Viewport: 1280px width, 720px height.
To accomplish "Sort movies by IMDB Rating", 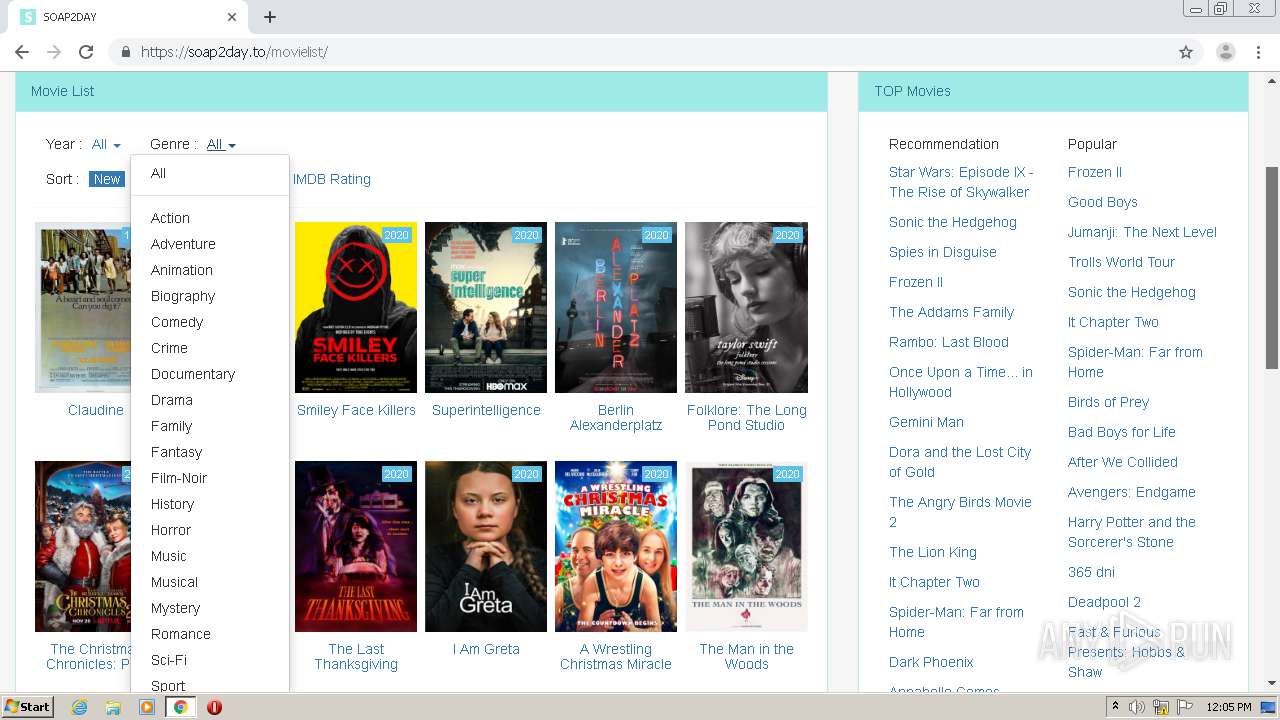I will point(332,179).
